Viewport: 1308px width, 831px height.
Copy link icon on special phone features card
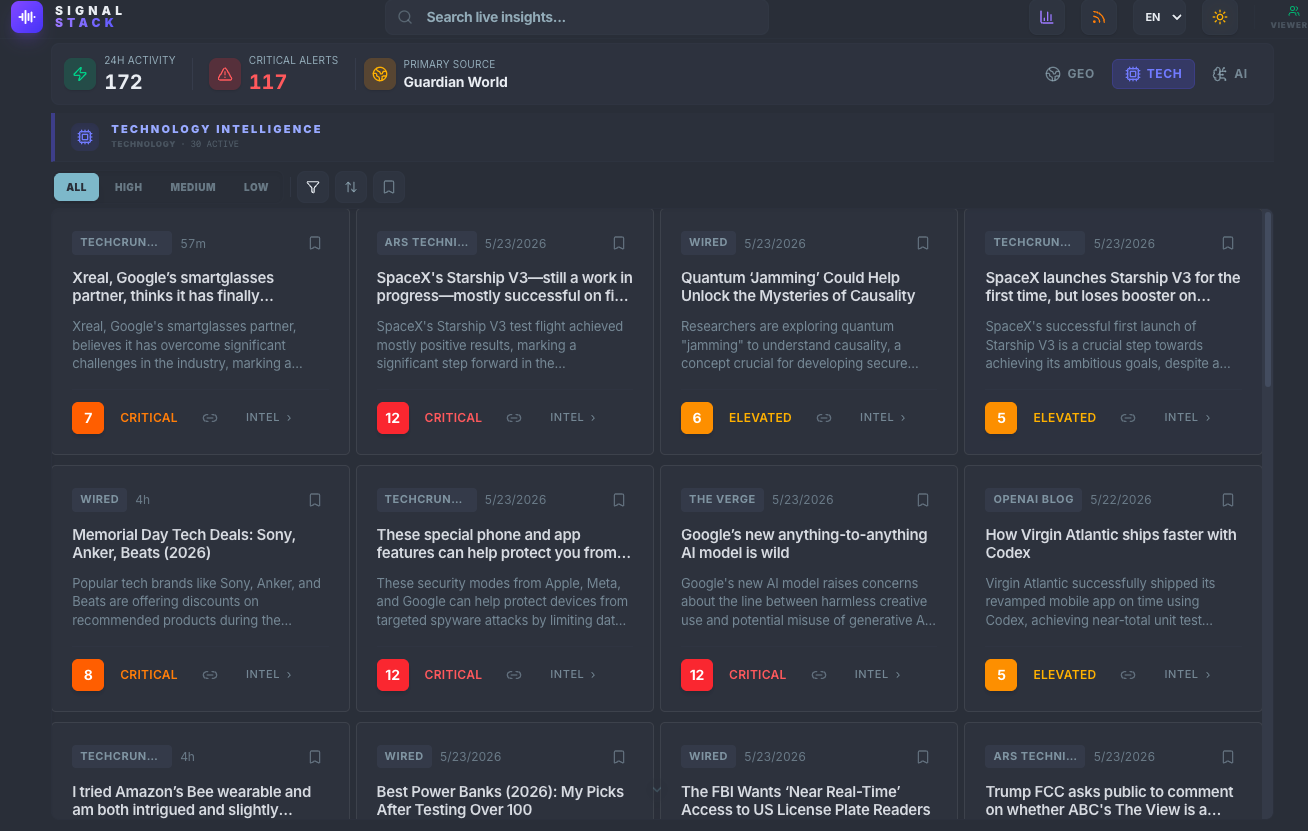514,675
